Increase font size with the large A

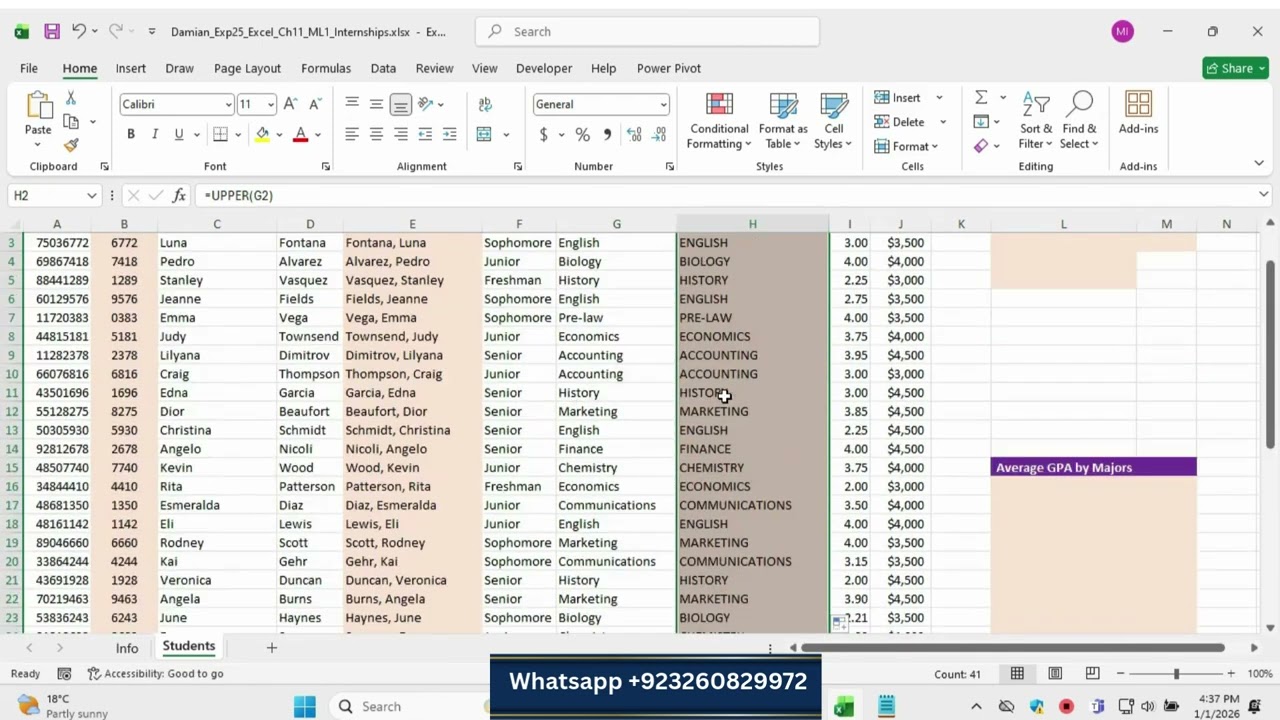[290, 104]
